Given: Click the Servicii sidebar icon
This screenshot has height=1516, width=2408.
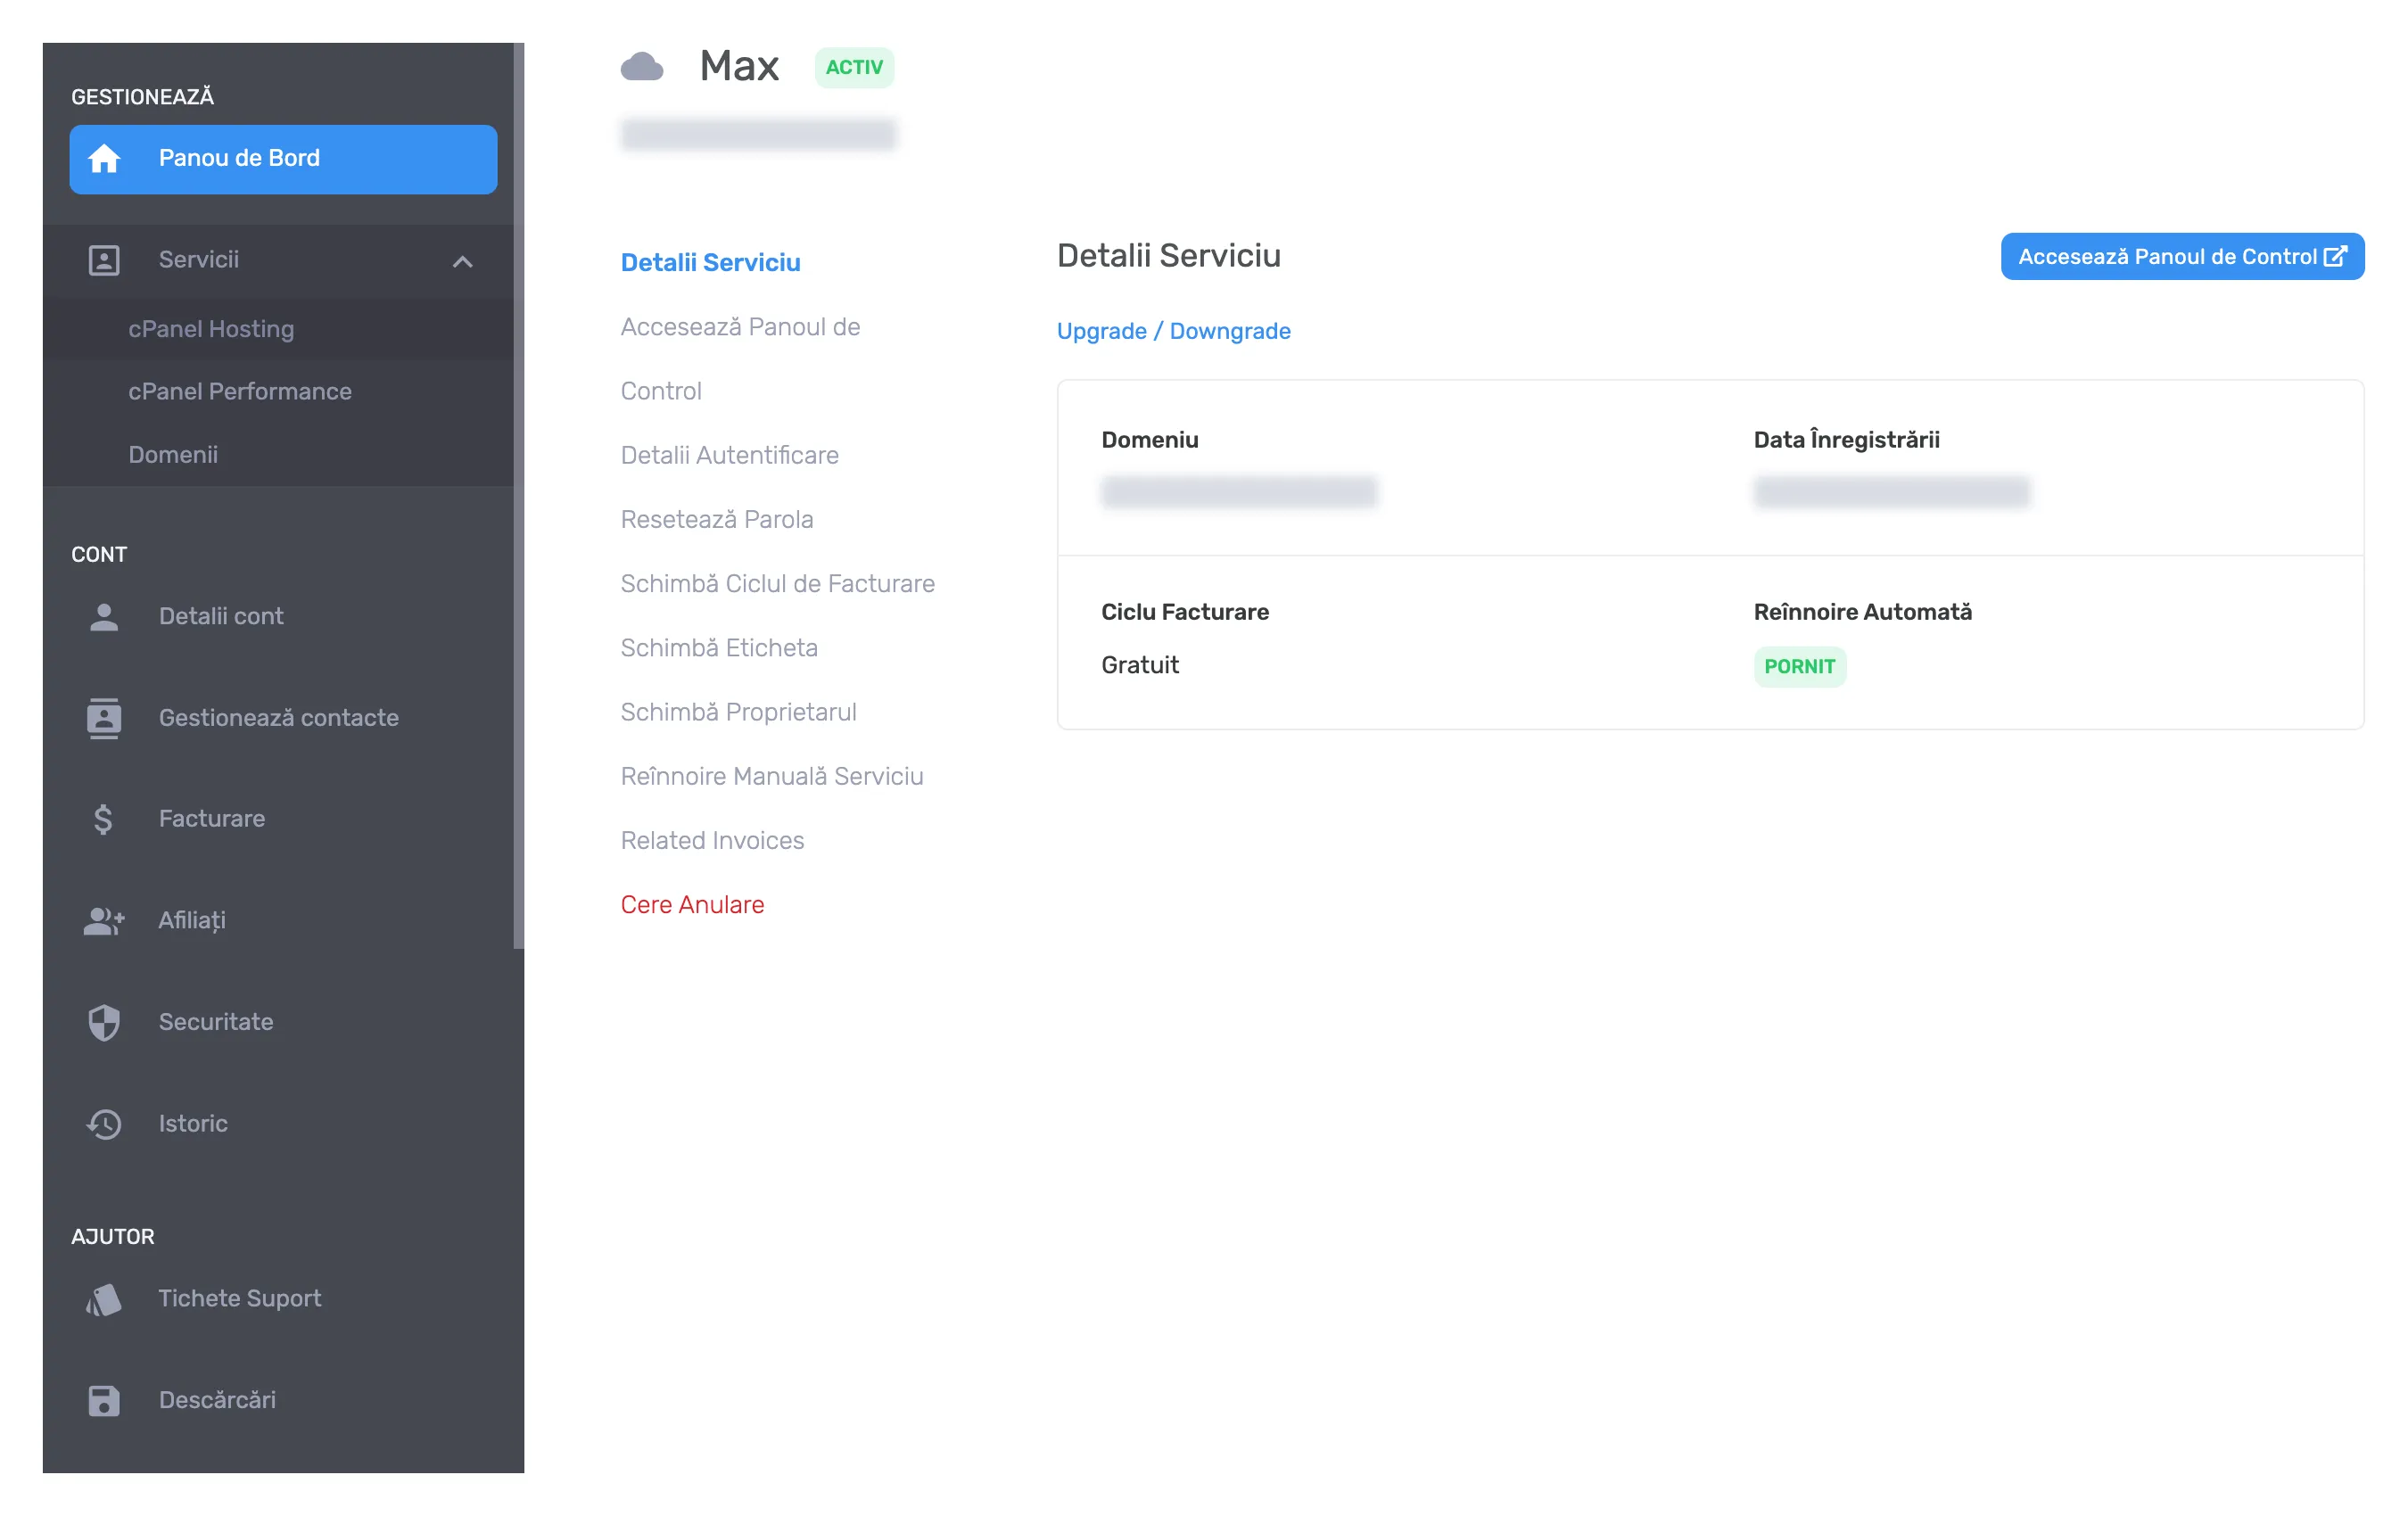Looking at the screenshot, I should [x=104, y=260].
